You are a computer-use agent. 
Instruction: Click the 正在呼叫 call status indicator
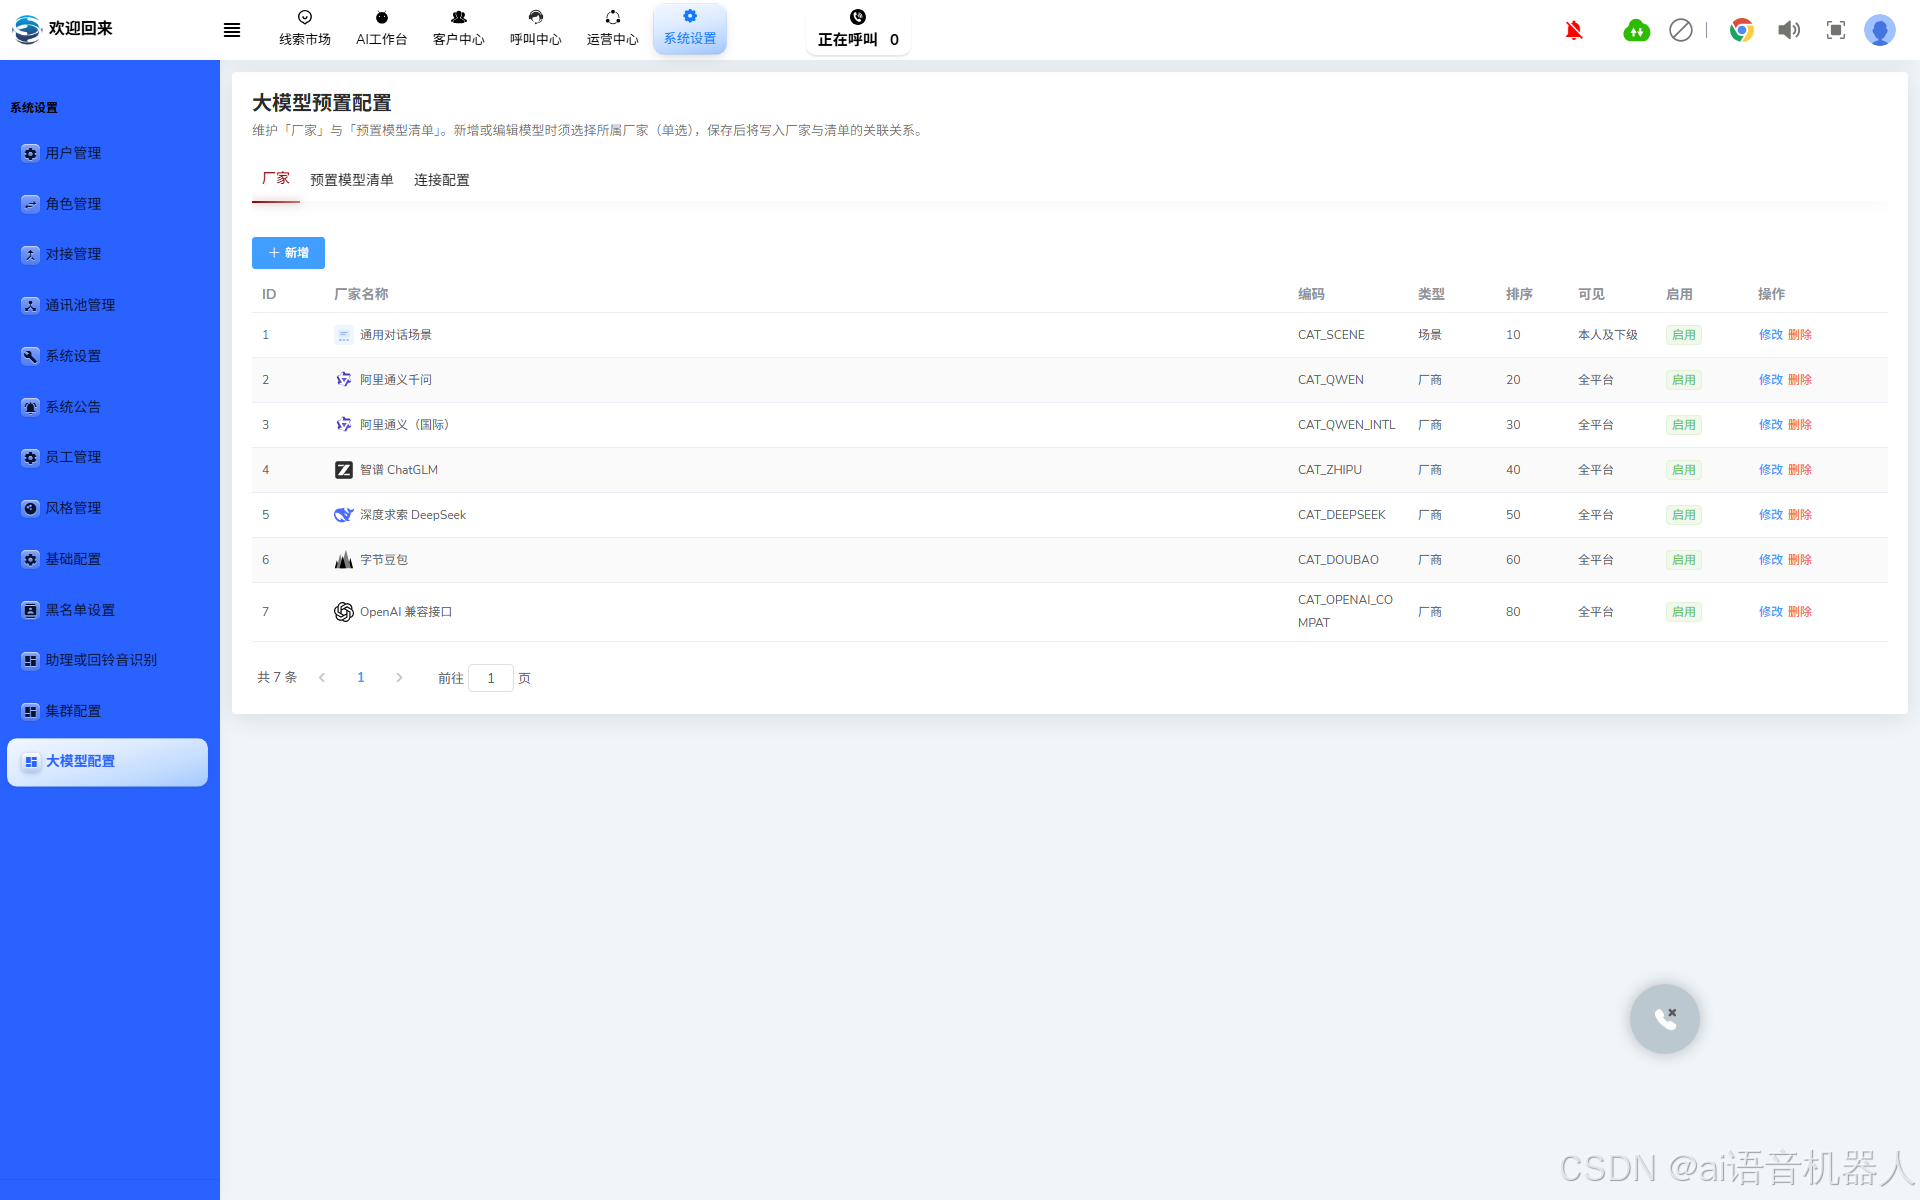click(x=858, y=29)
